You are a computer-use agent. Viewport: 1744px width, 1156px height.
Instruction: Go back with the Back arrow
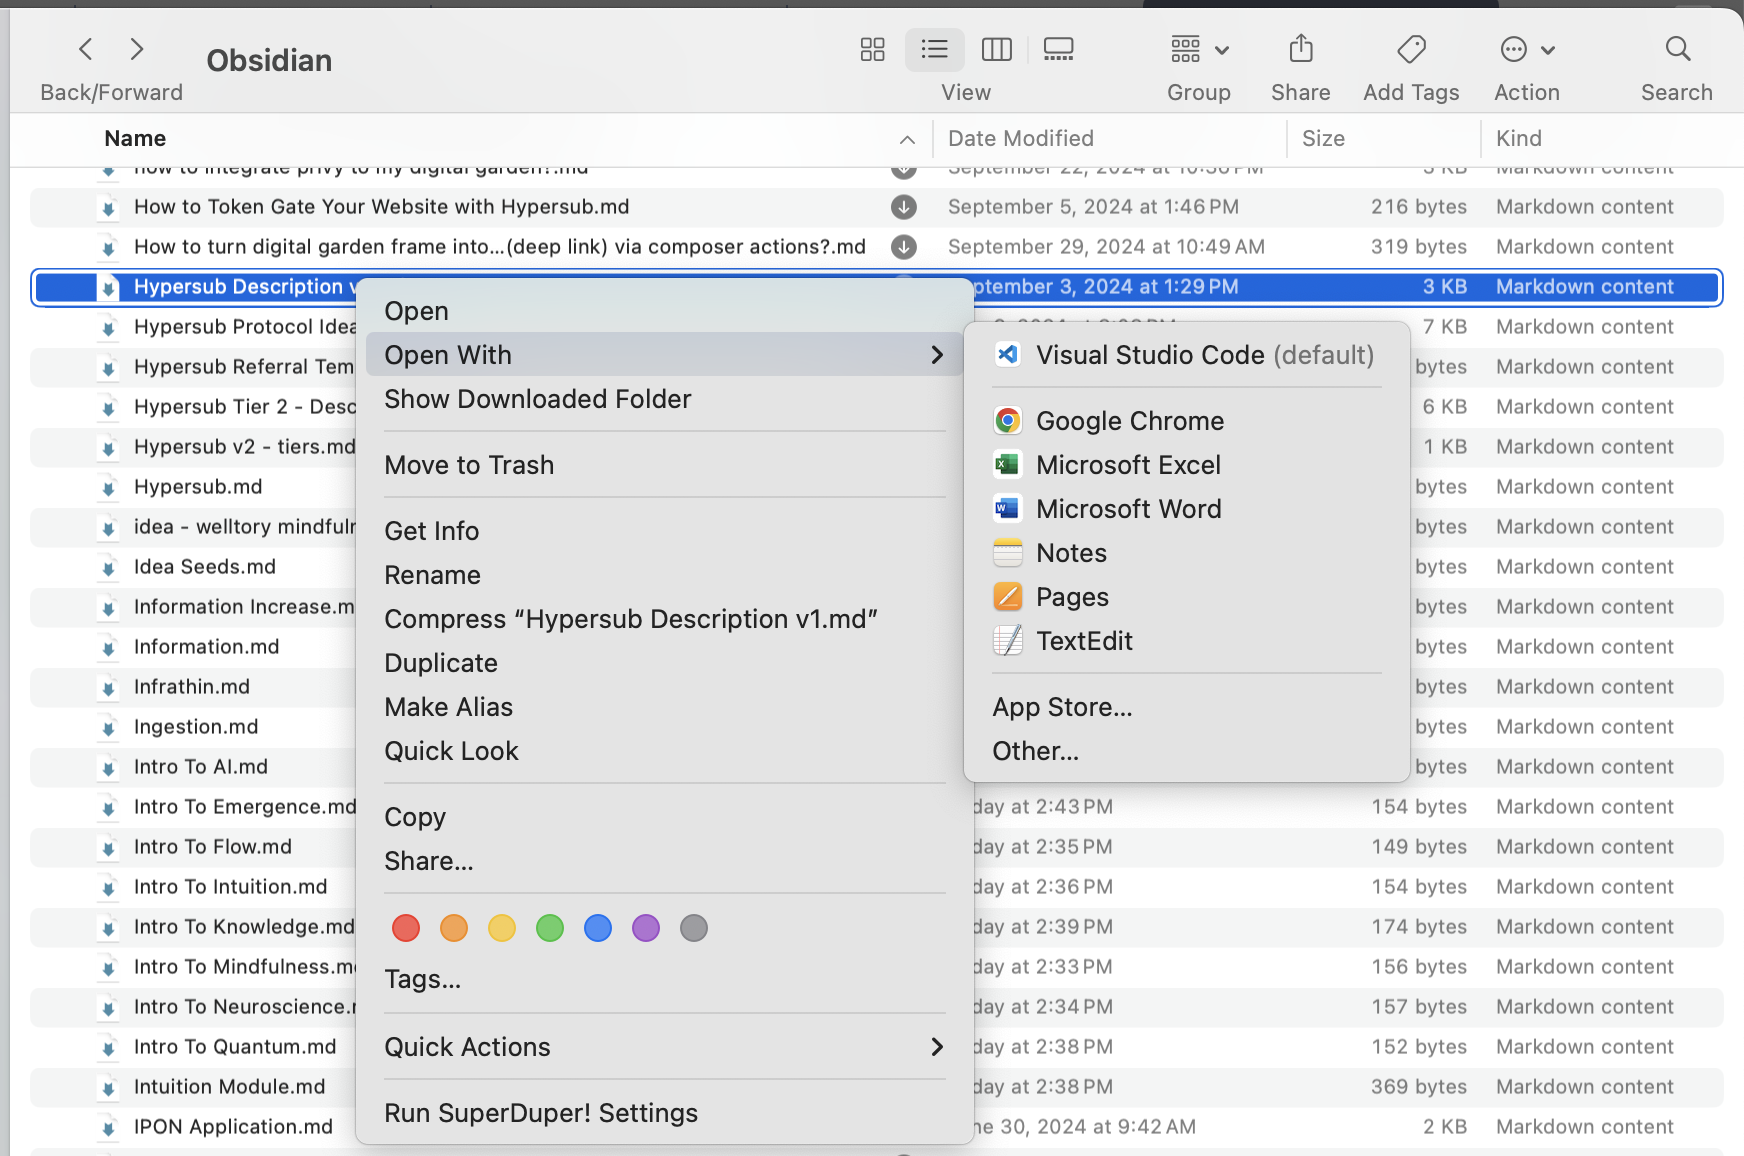pos(86,48)
